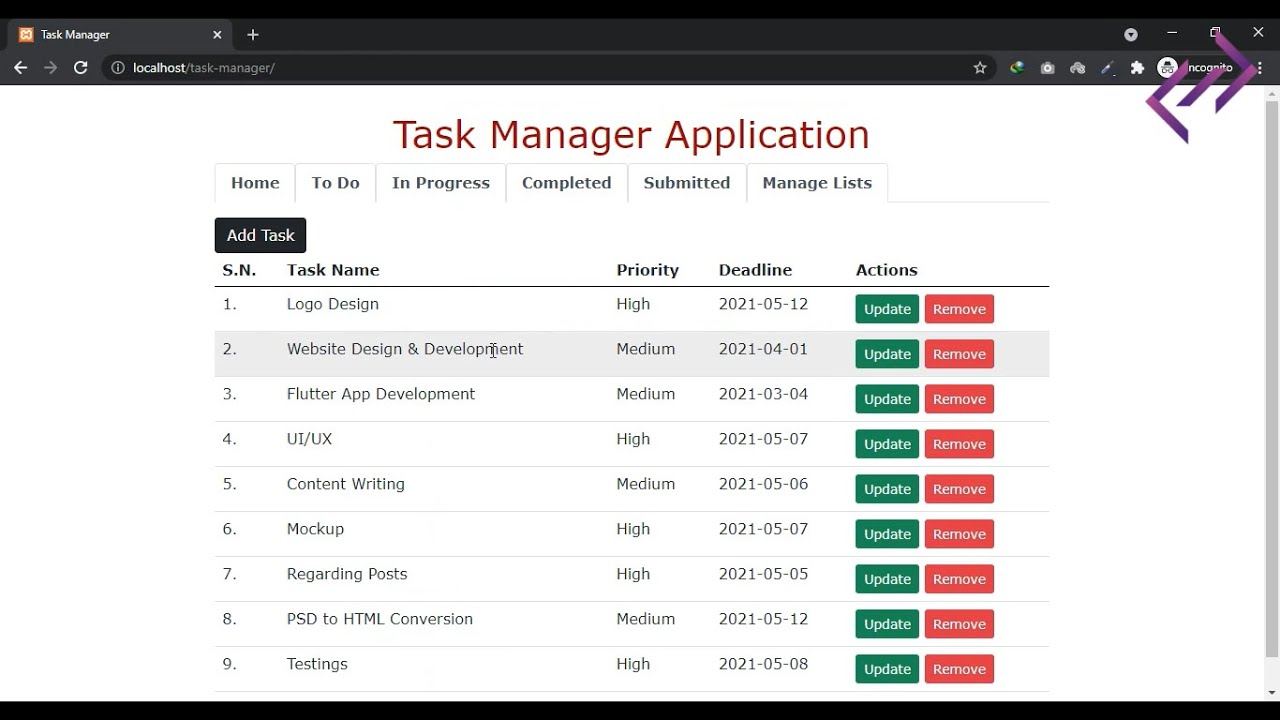Click the Task Manager Application heading

click(x=631, y=135)
